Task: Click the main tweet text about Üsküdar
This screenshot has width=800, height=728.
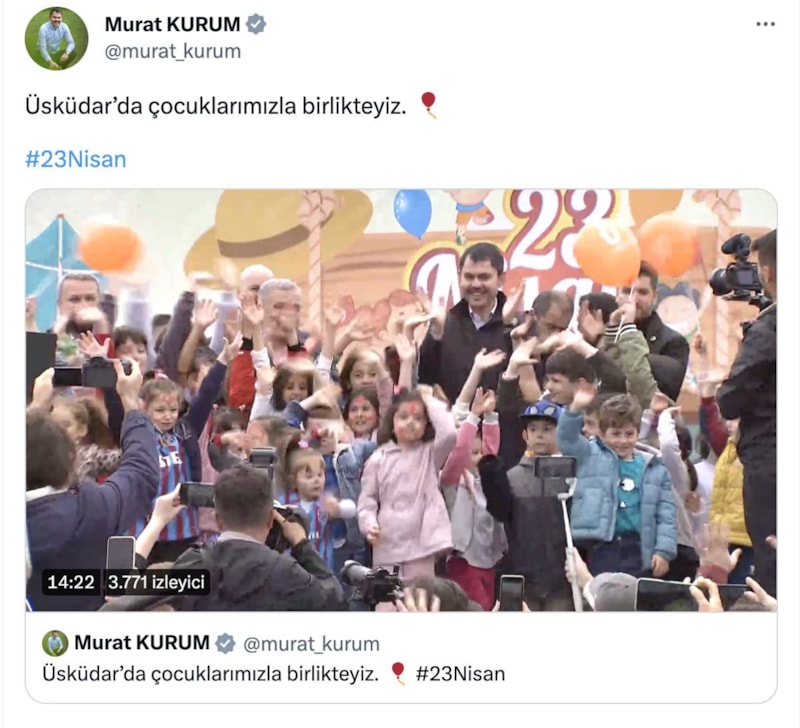Action: click(x=216, y=106)
